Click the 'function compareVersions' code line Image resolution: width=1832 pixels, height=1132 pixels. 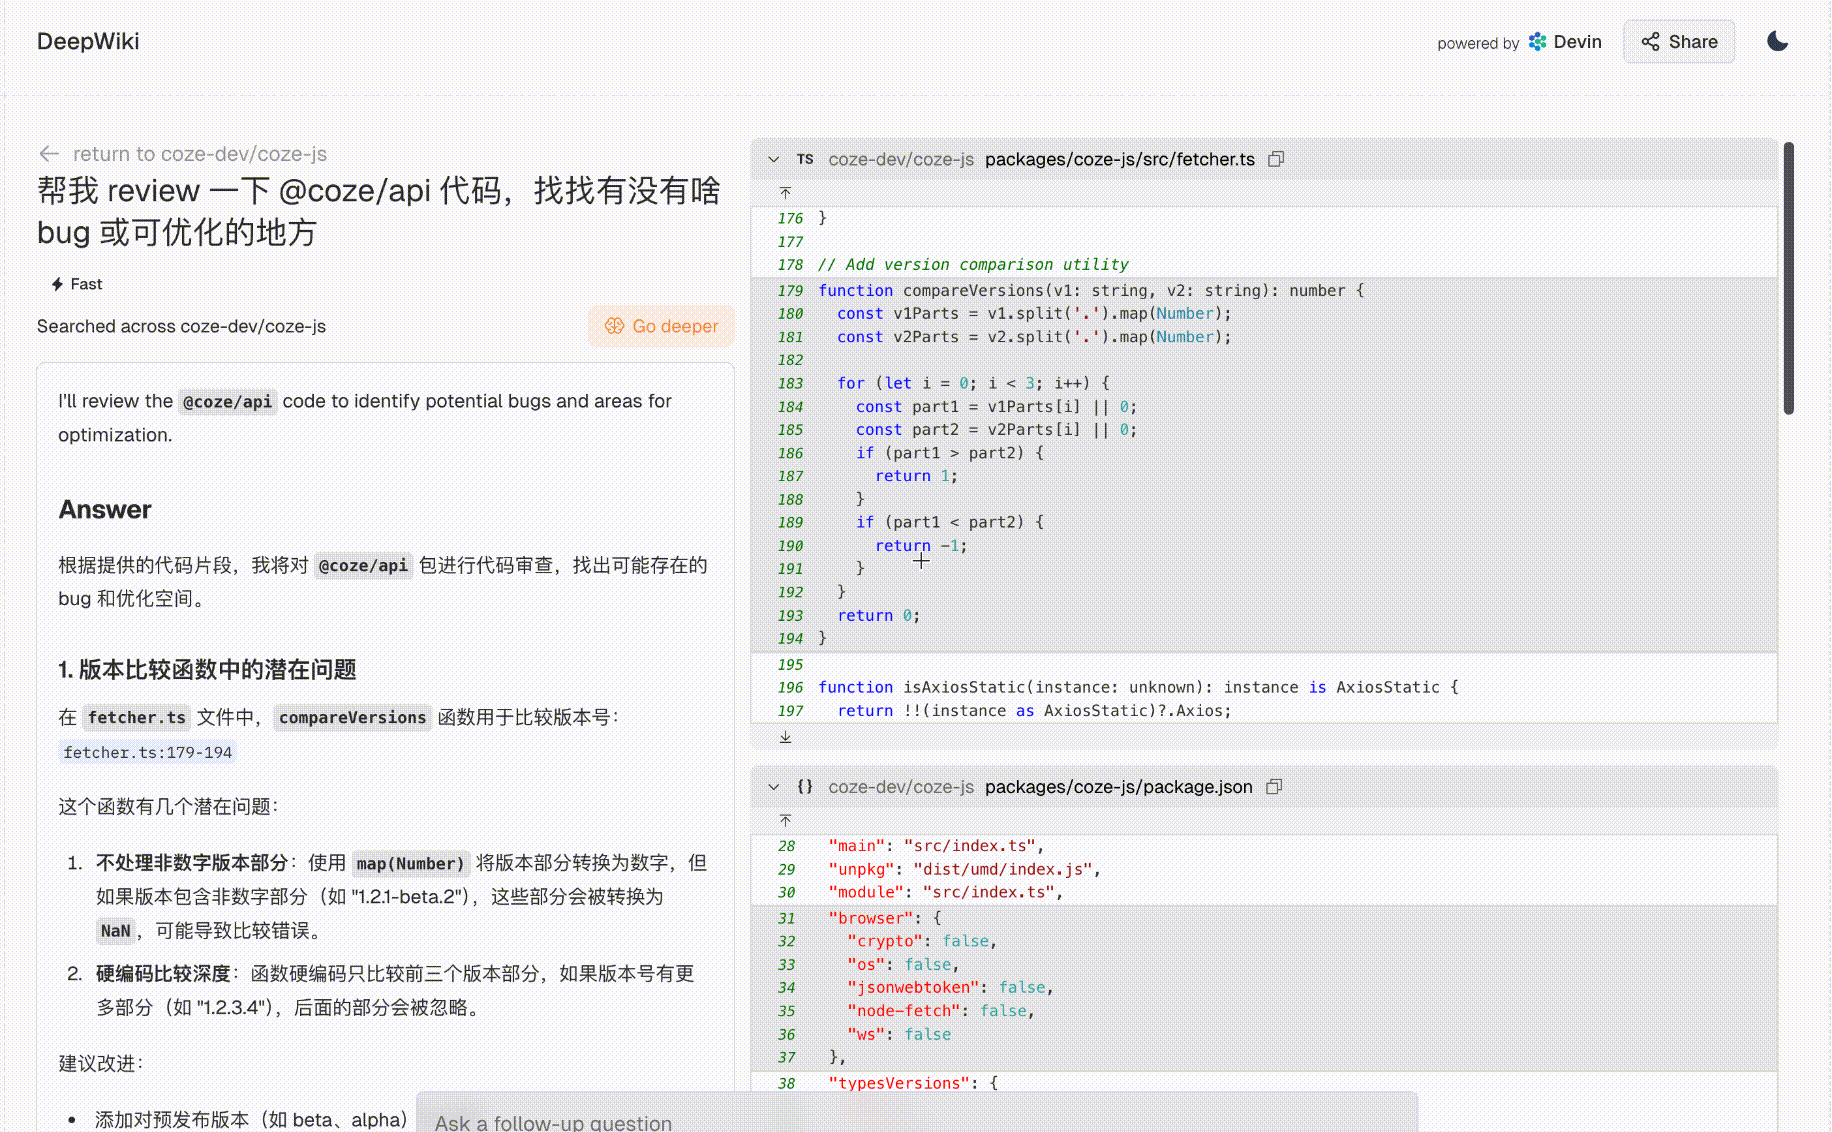pyautogui.click(x=1091, y=290)
